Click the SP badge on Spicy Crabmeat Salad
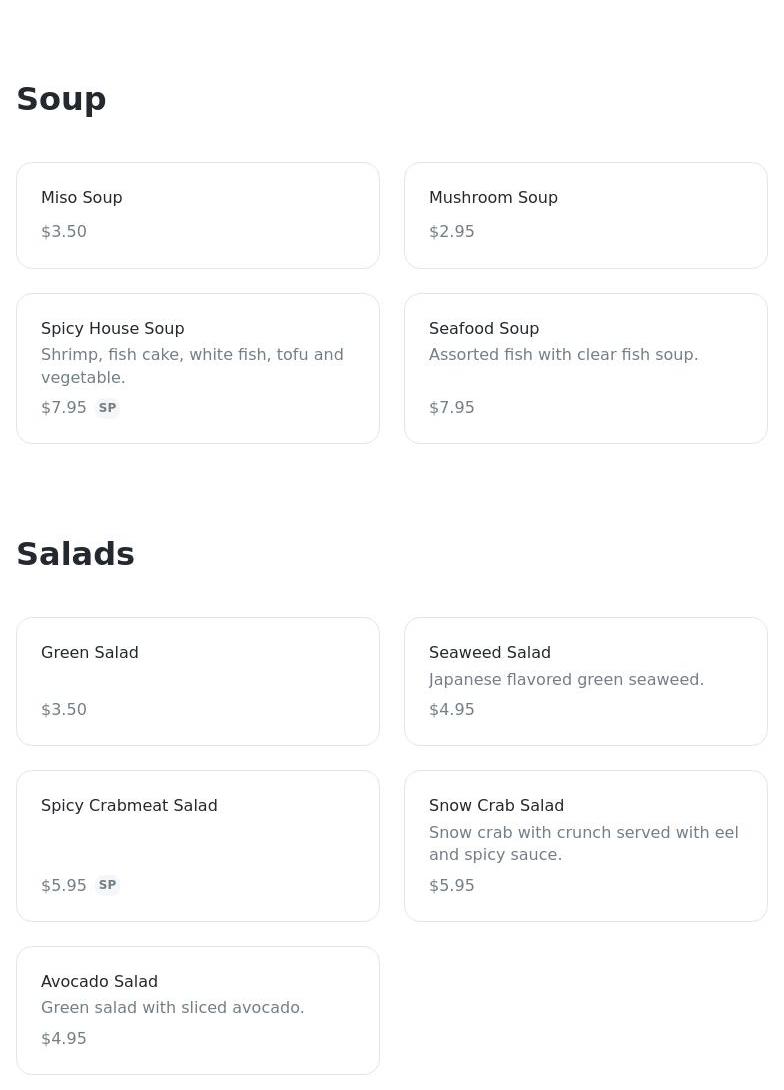 pos(107,885)
